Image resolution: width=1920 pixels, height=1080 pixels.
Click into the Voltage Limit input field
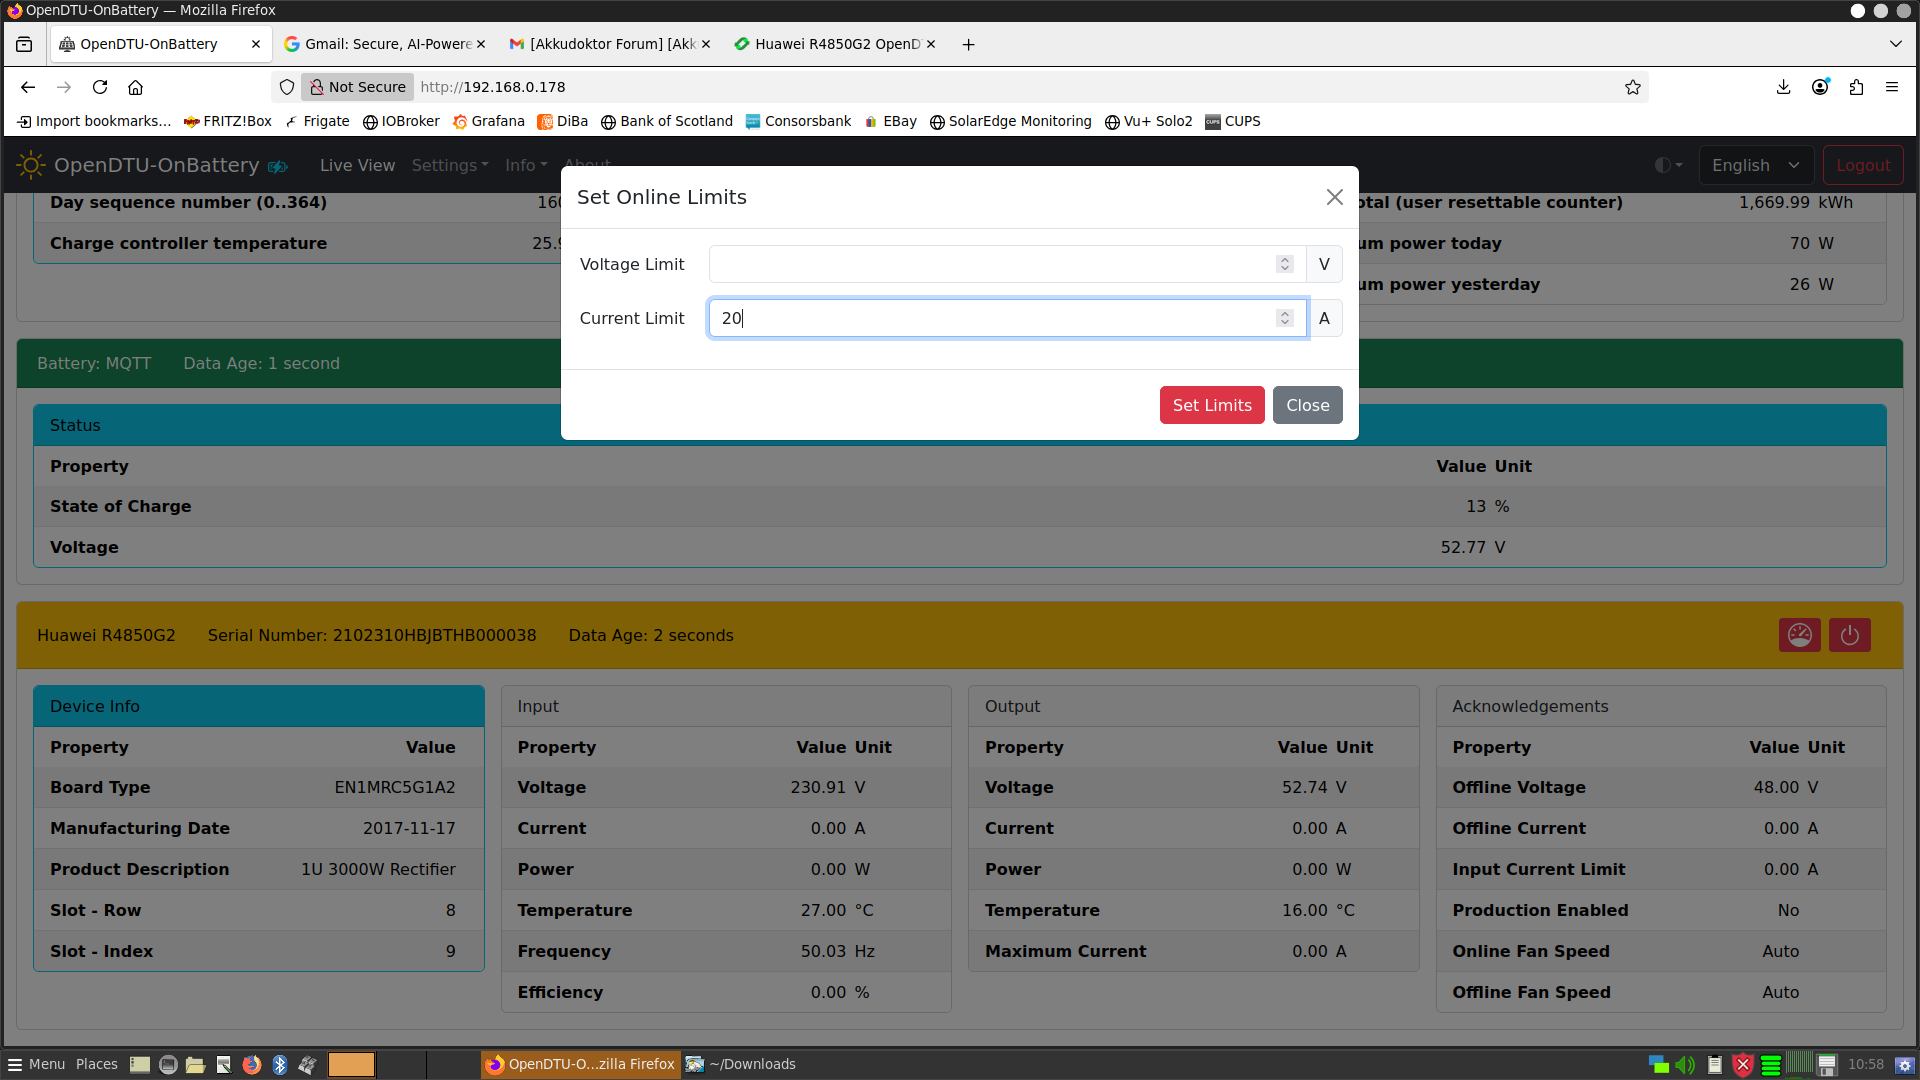[x=990, y=264]
